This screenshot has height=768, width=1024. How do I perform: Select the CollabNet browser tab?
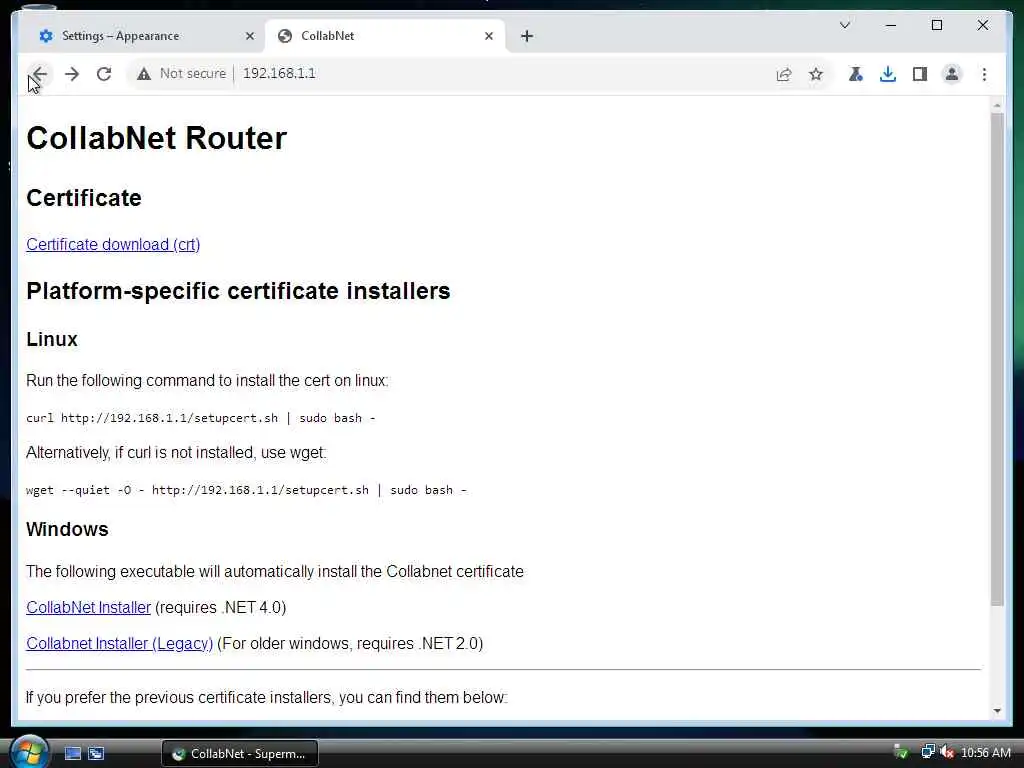[x=385, y=36]
